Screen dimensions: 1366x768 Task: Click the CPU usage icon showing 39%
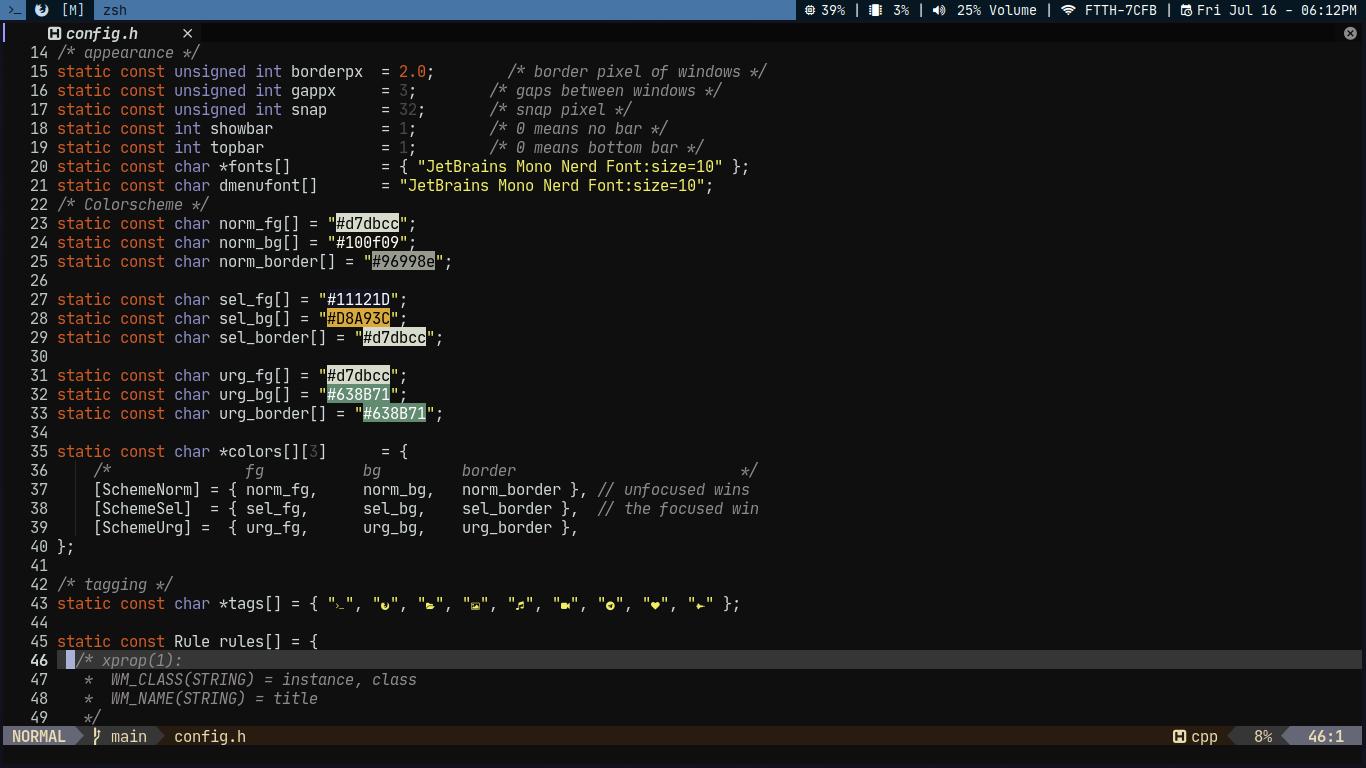[810, 10]
